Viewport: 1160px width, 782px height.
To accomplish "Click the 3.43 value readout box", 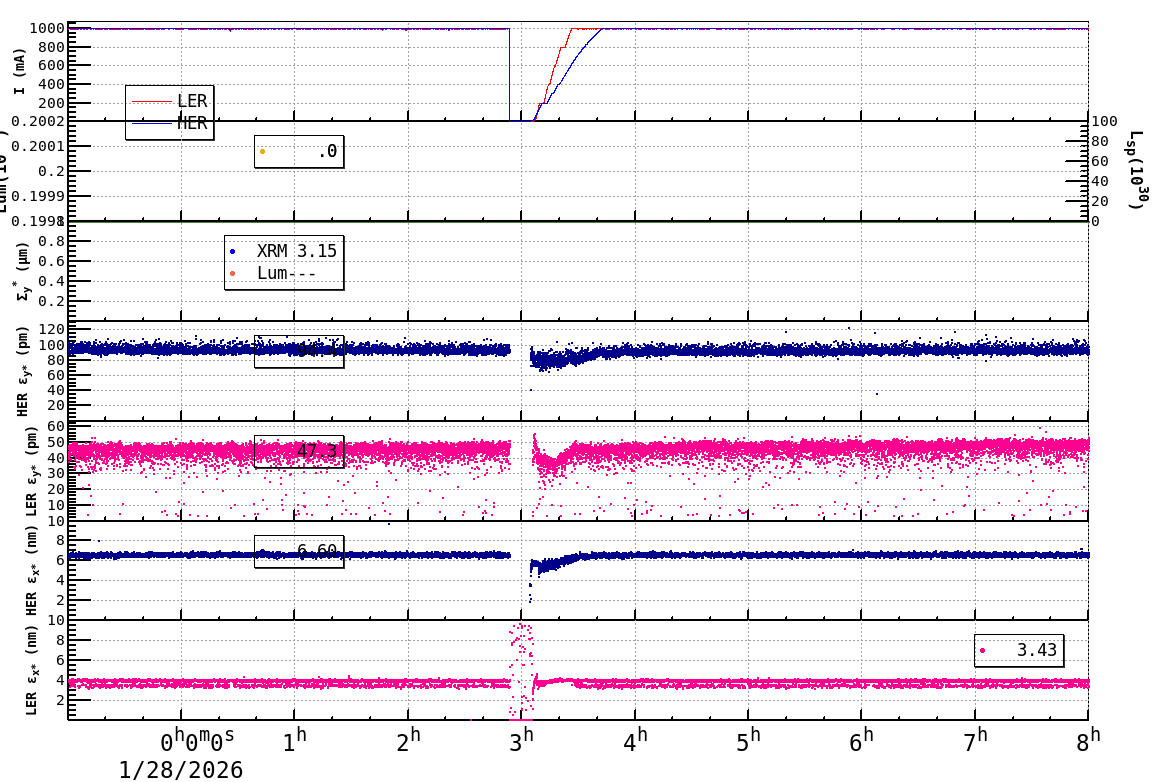I will [x=1020, y=648].
